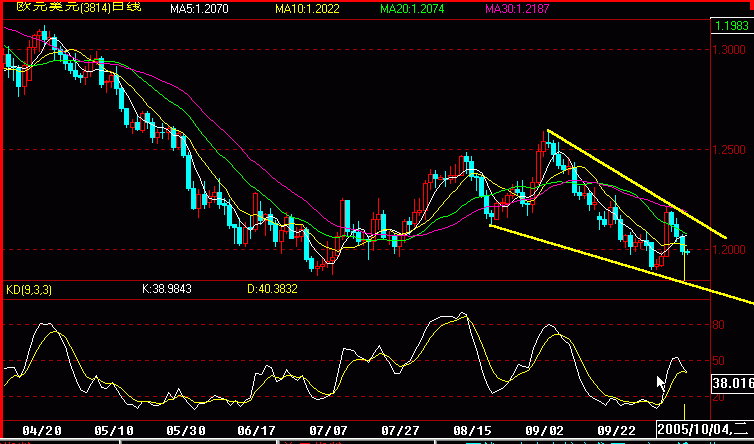The height and width of the screenshot is (444, 754).
Task: Click the 1.2000 price axis label
Action: [729, 250]
